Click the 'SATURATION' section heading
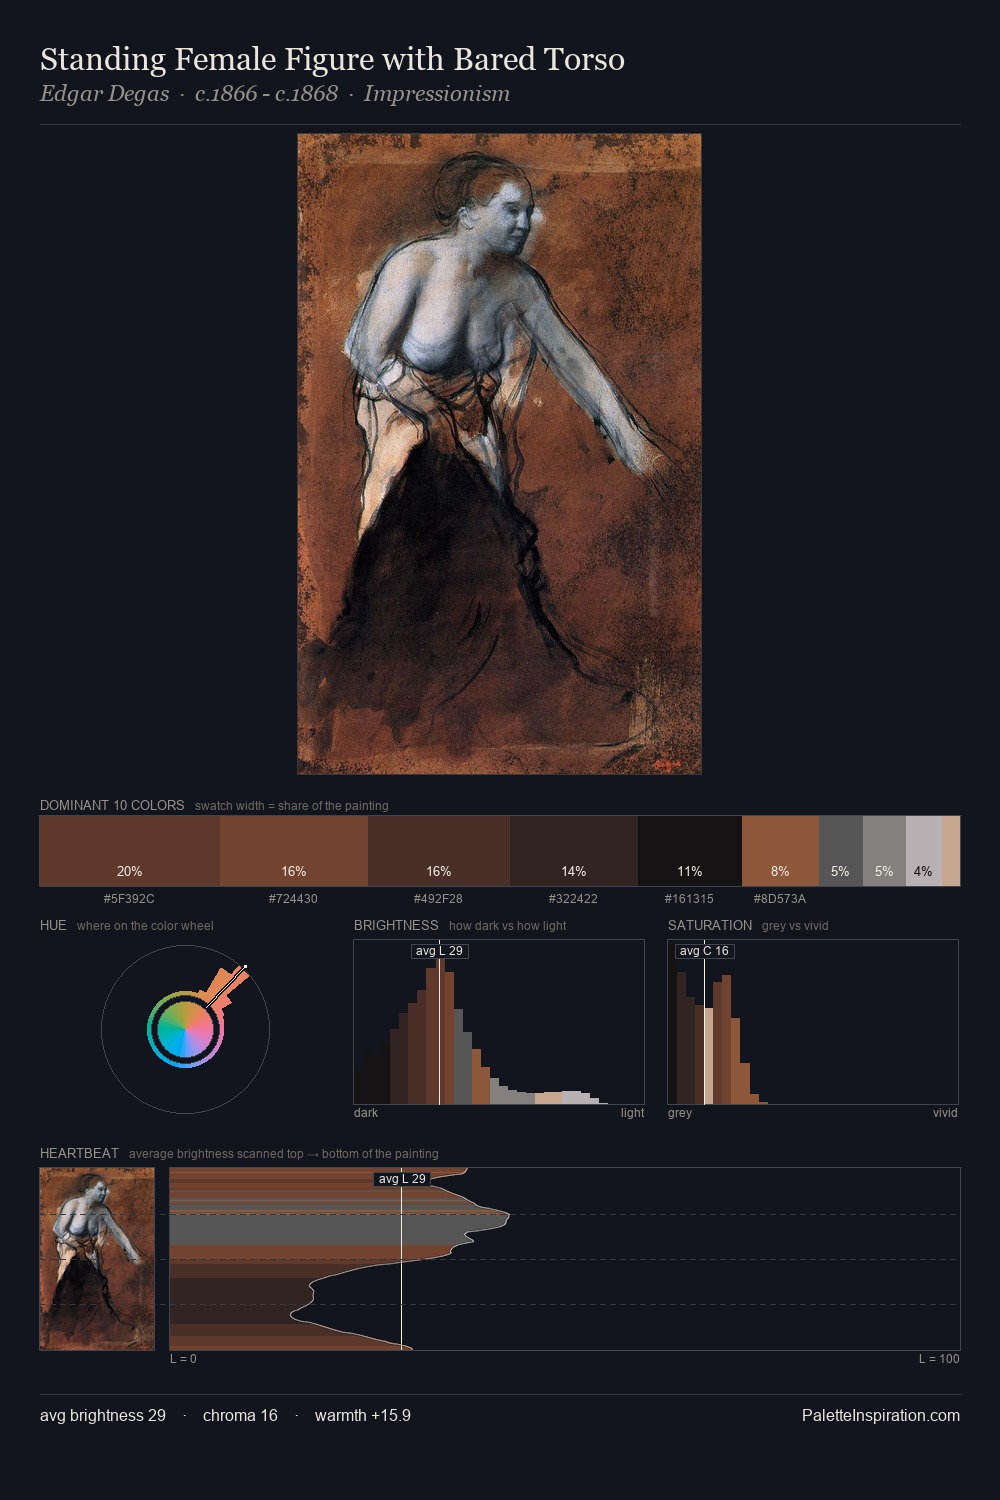 pyautogui.click(x=710, y=925)
